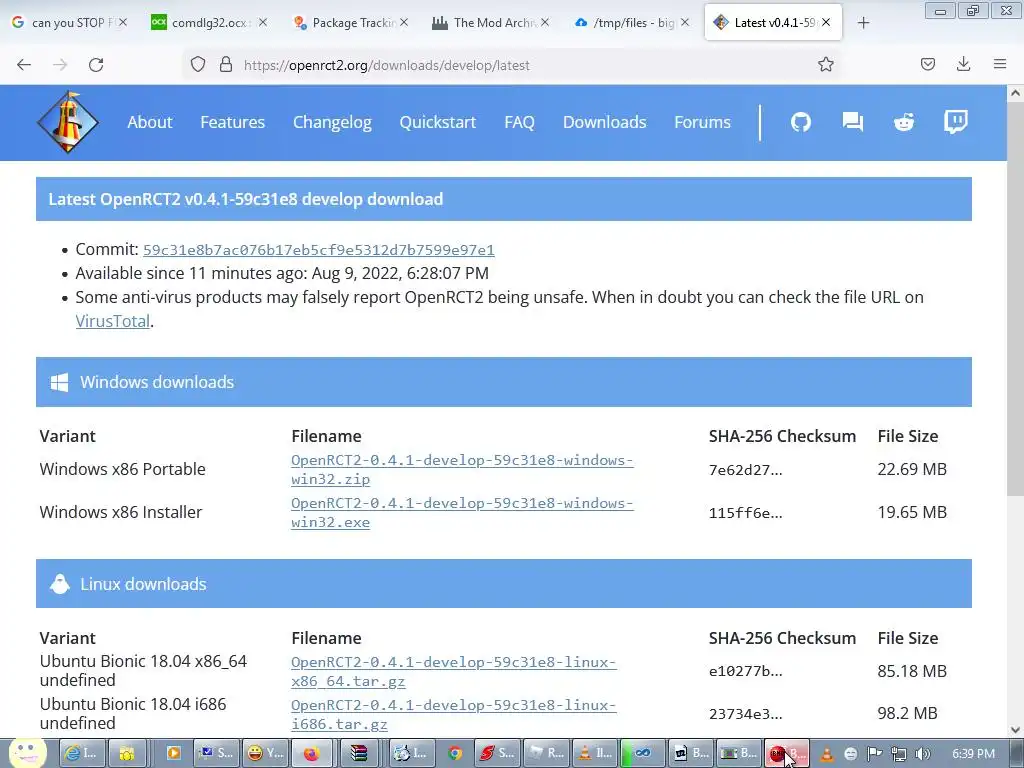Click the taskbar clock showing 6:39 PM
The image size is (1024, 768).
point(973,754)
